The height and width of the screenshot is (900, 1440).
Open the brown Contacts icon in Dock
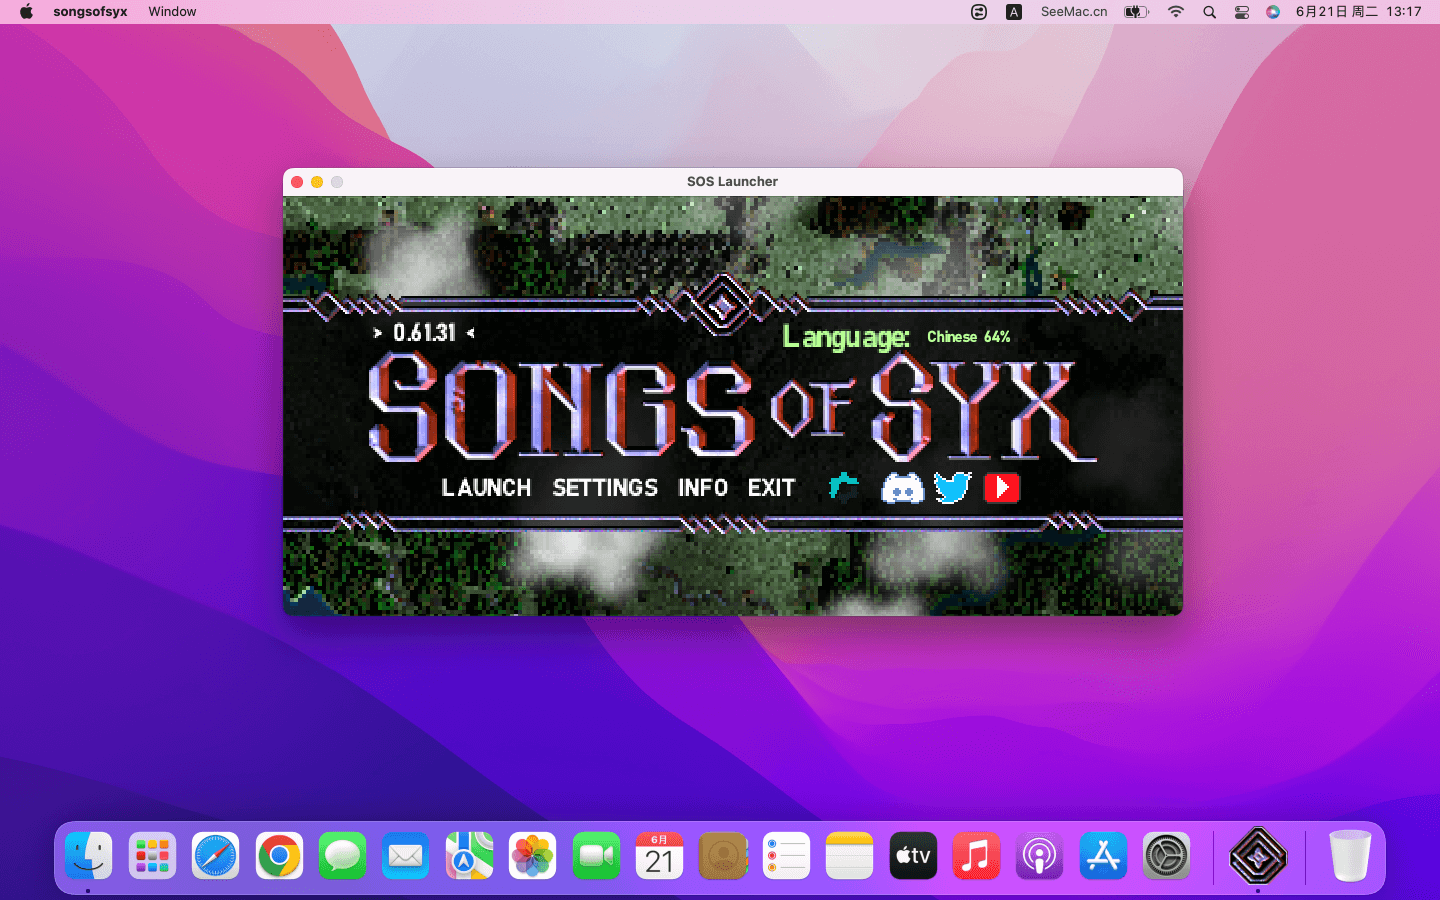tap(723, 856)
